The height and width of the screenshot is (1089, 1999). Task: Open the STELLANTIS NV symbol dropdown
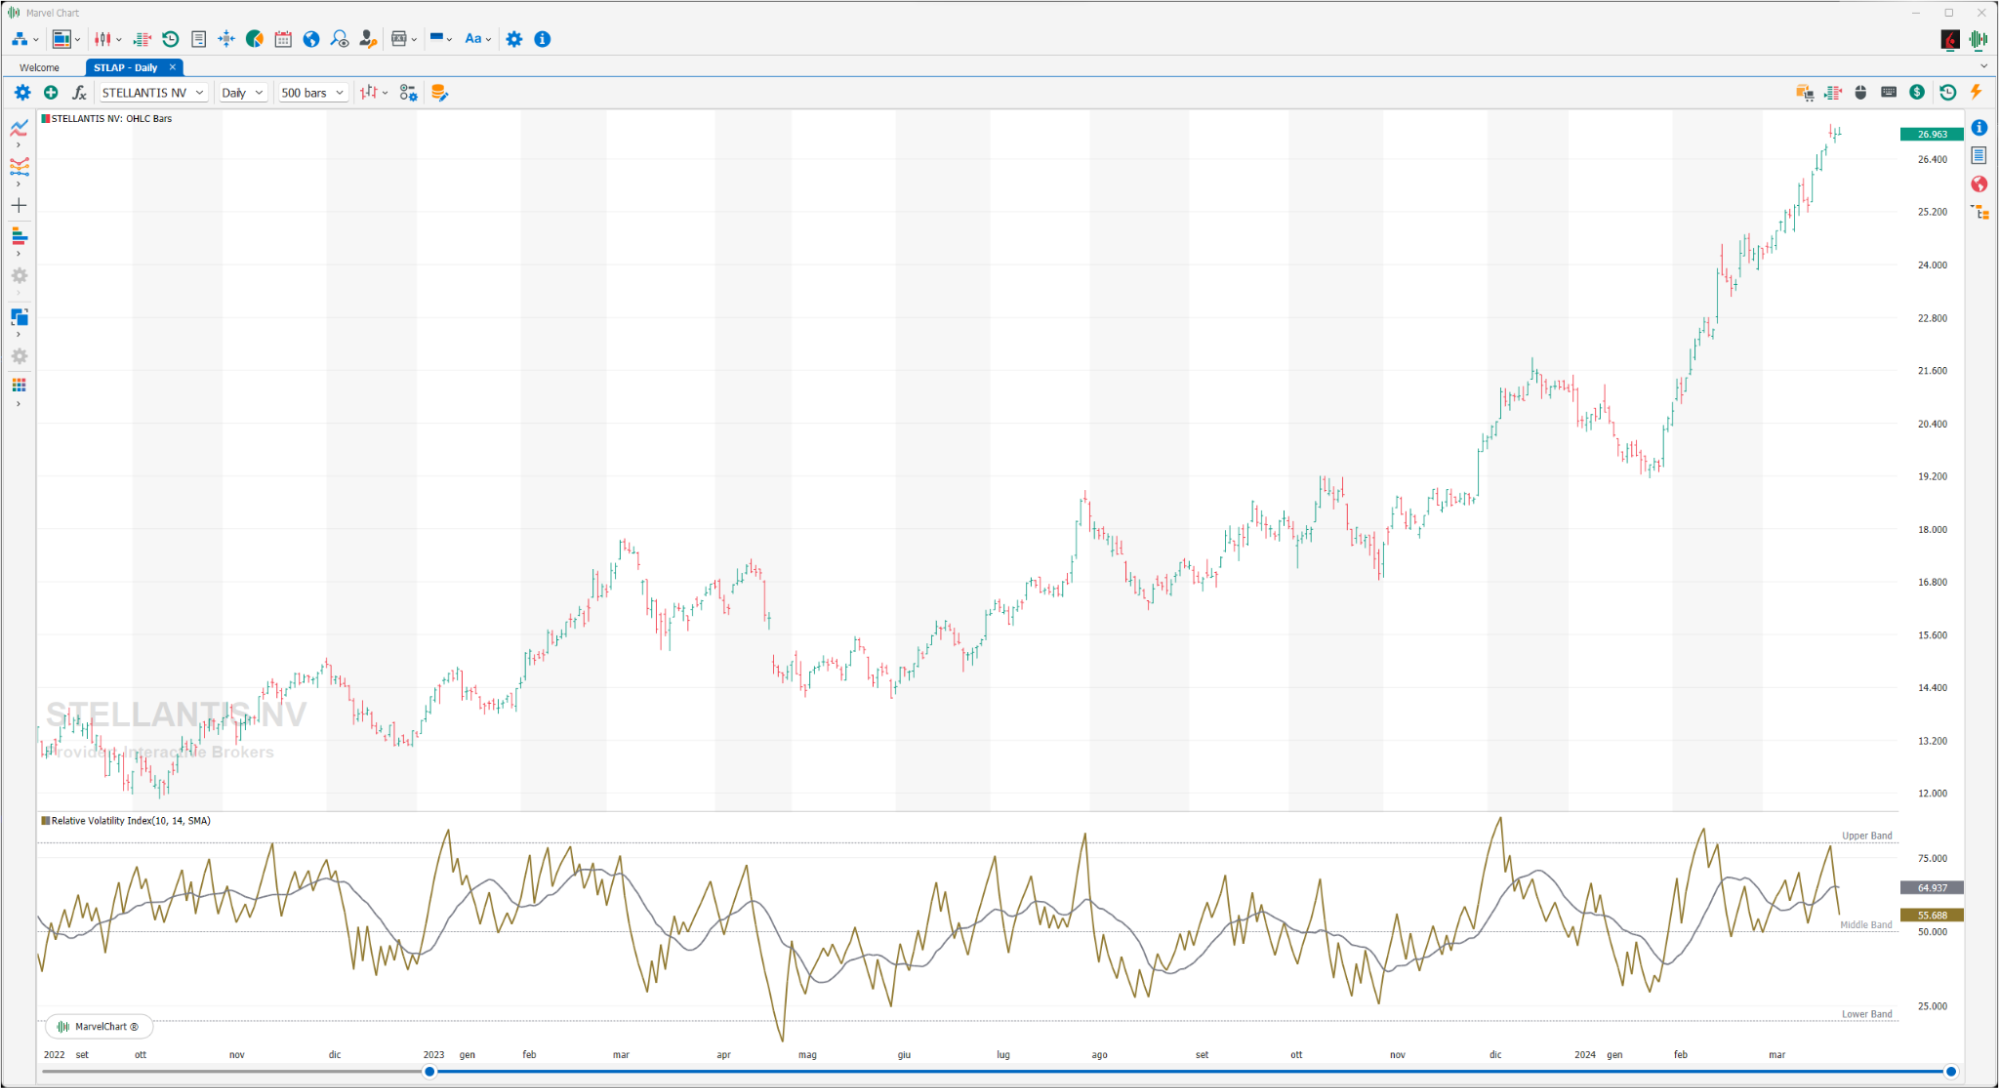[153, 92]
